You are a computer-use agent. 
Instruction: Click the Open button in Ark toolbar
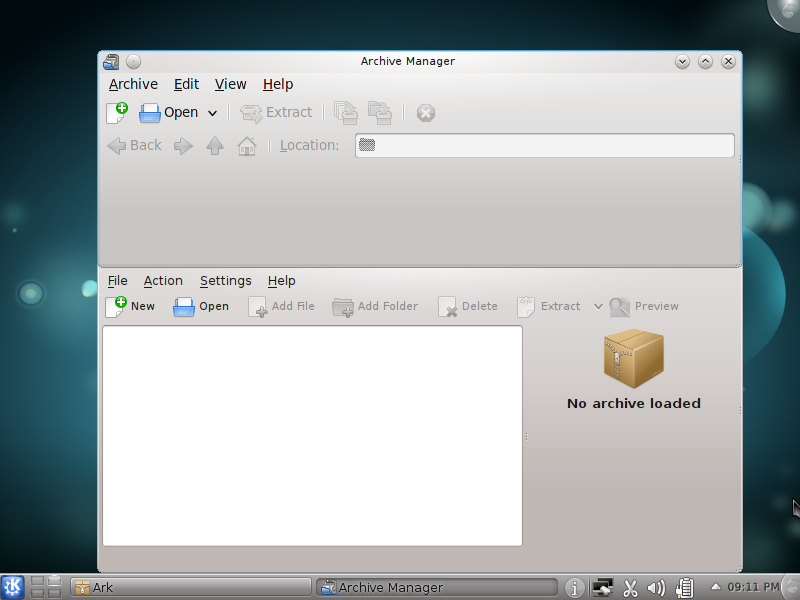tap(201, 306)
